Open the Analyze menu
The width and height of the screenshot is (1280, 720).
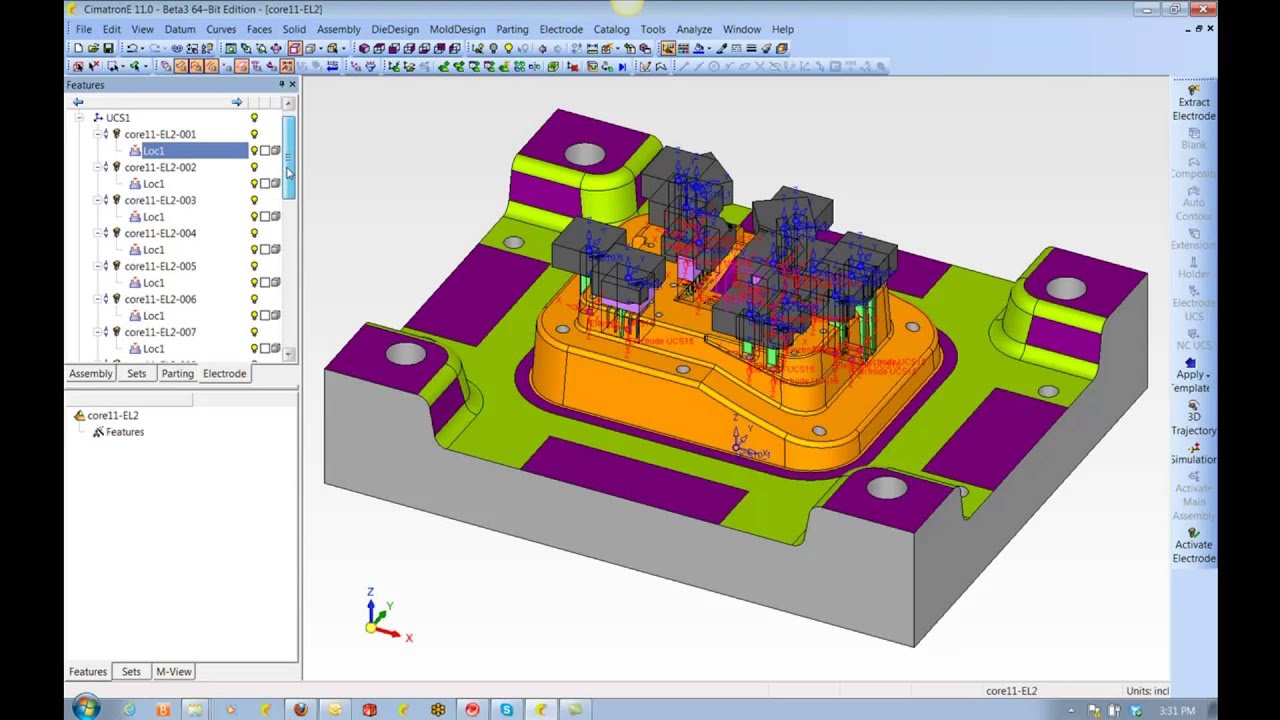694,29
